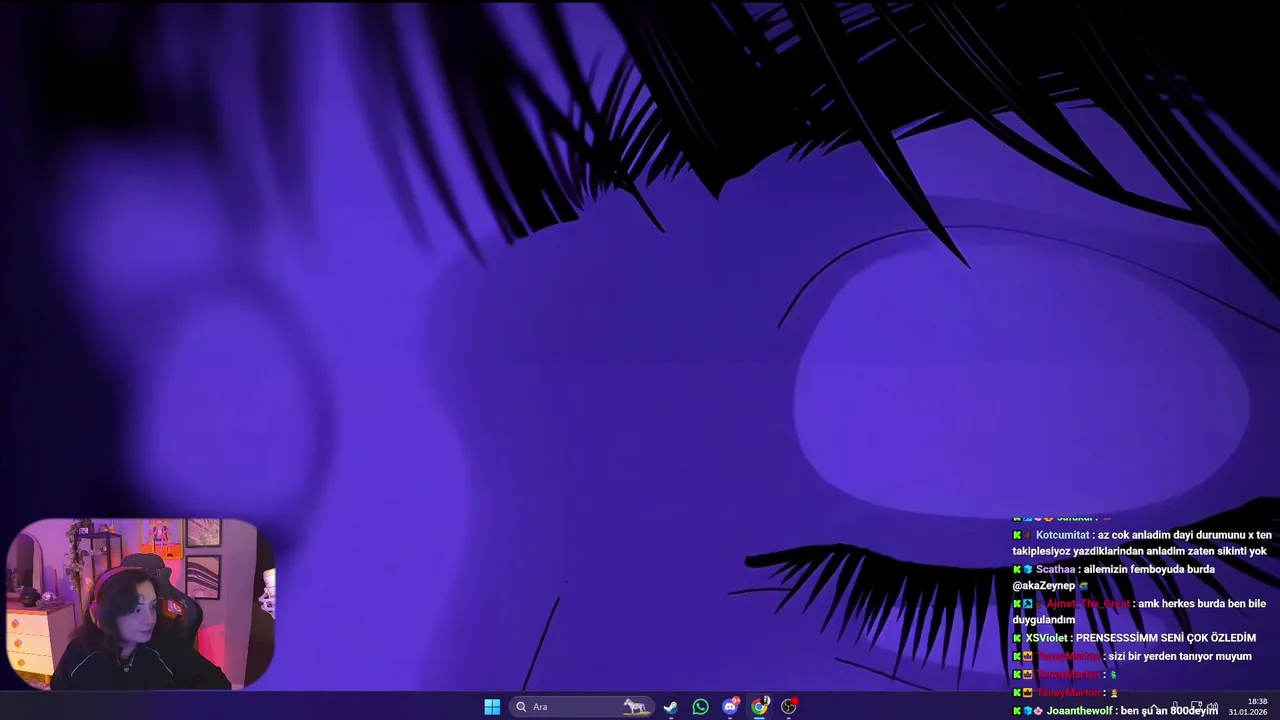The image size is (1280, 720).
Task: Click the zebra image in the search box
Action: (635, 707)
